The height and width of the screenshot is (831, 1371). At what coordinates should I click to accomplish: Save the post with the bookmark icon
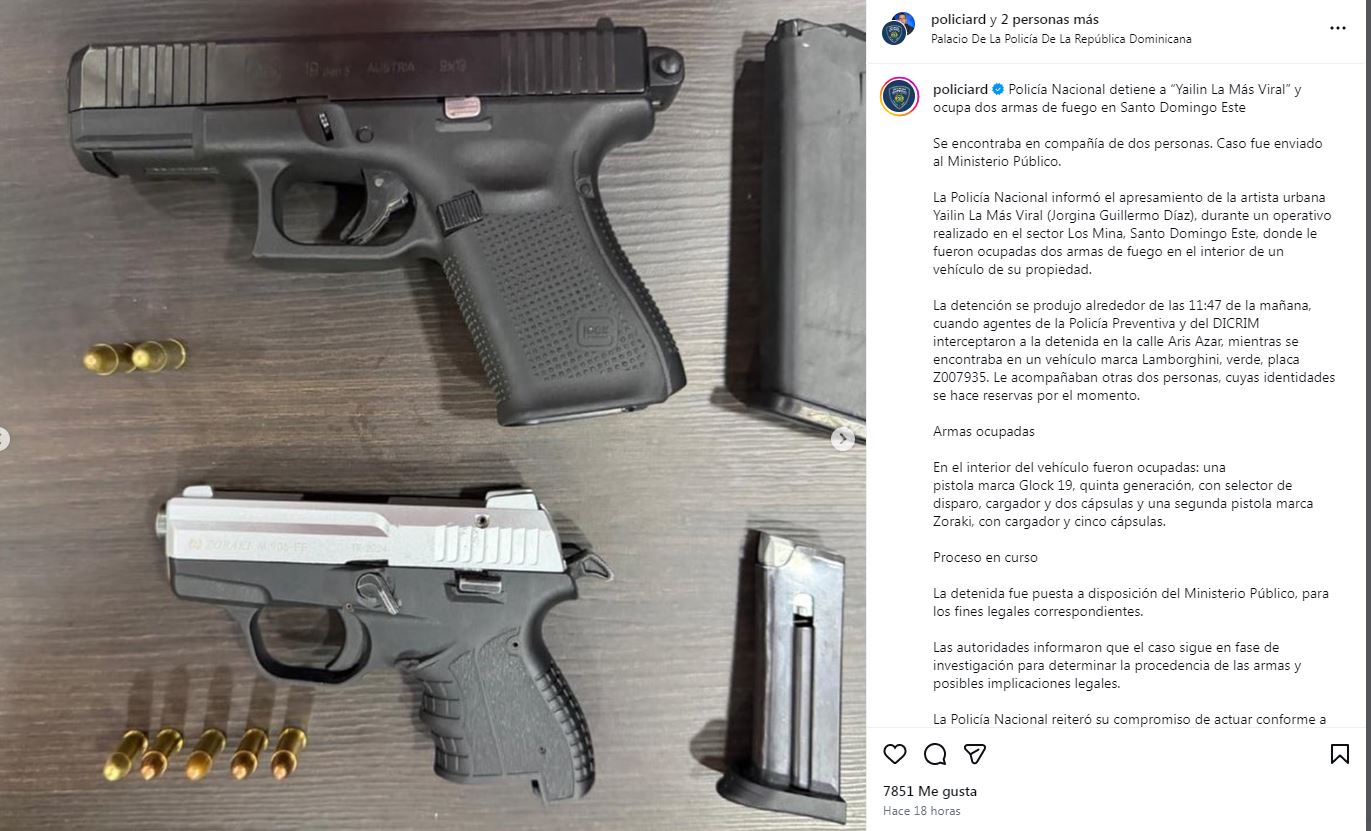click(1340, 754)
